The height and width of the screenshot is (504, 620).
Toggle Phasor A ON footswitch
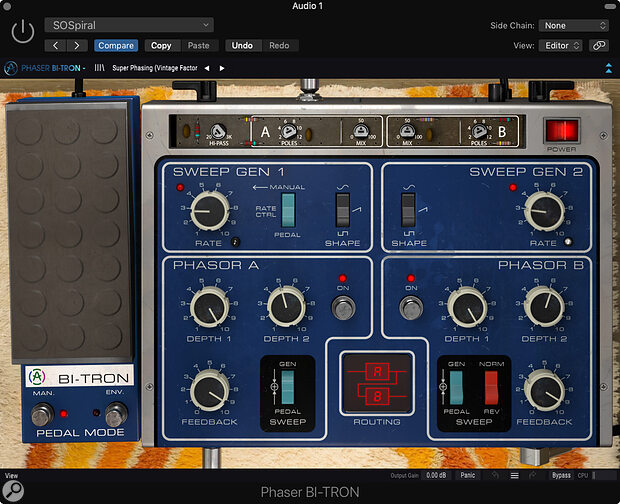(343, 308)
